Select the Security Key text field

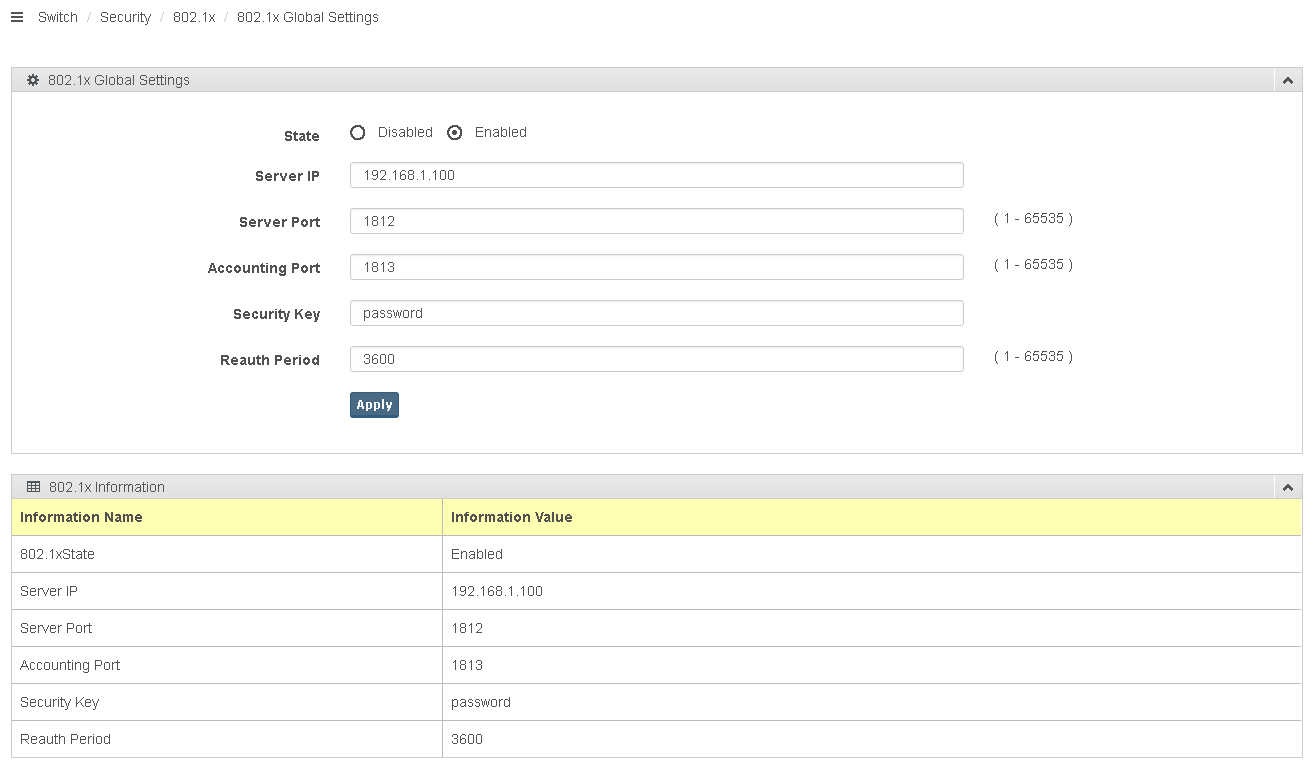point(656,313)
